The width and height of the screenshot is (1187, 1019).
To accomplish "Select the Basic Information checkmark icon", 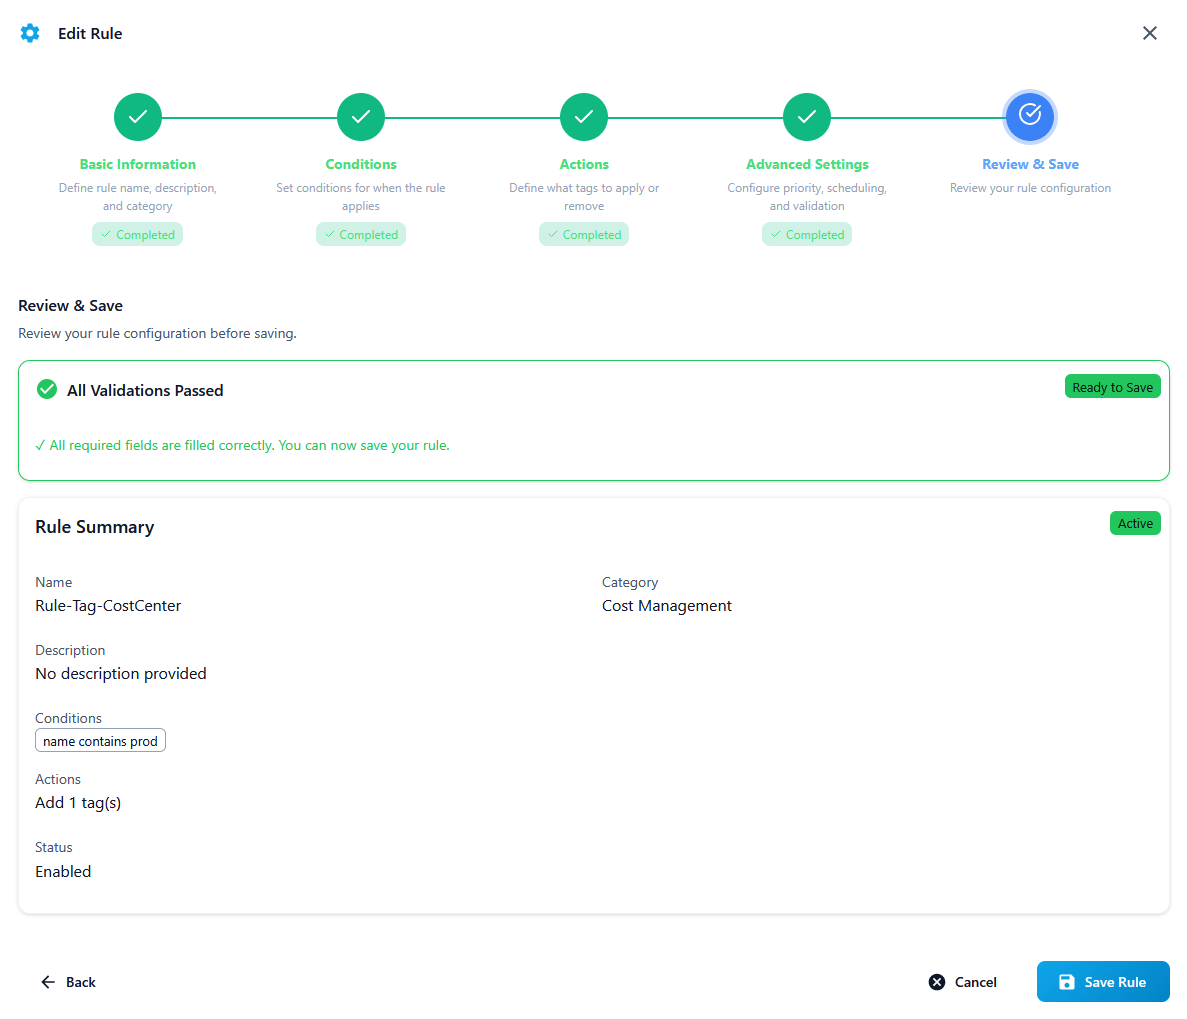I will (137, 116).
